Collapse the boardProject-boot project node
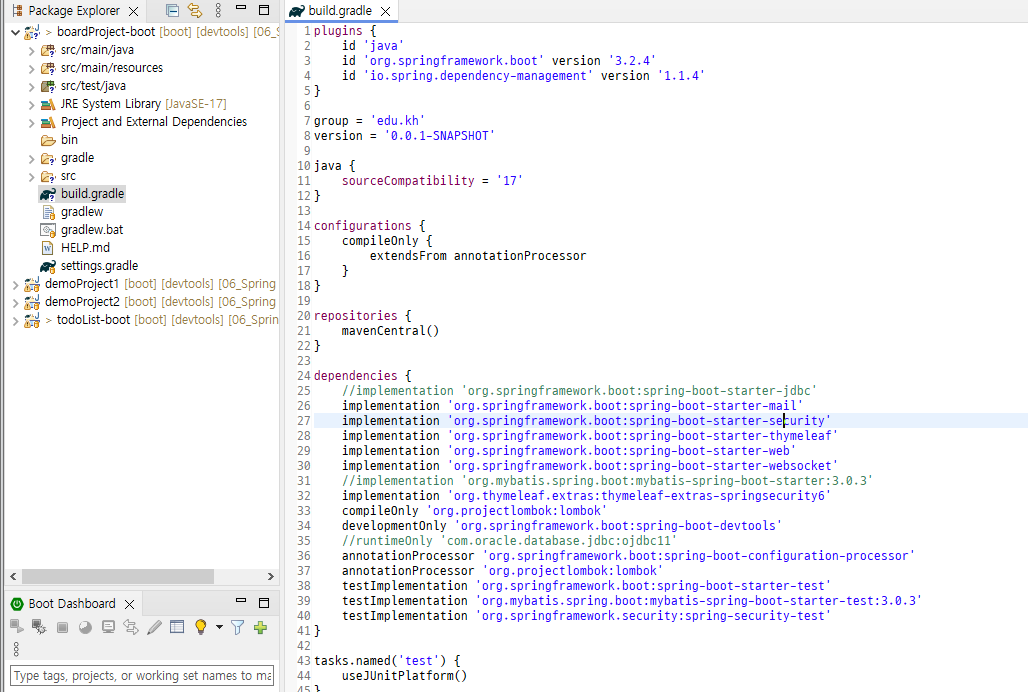The height and width of the screenshot is (692, 1028). (x=15, y=31)
